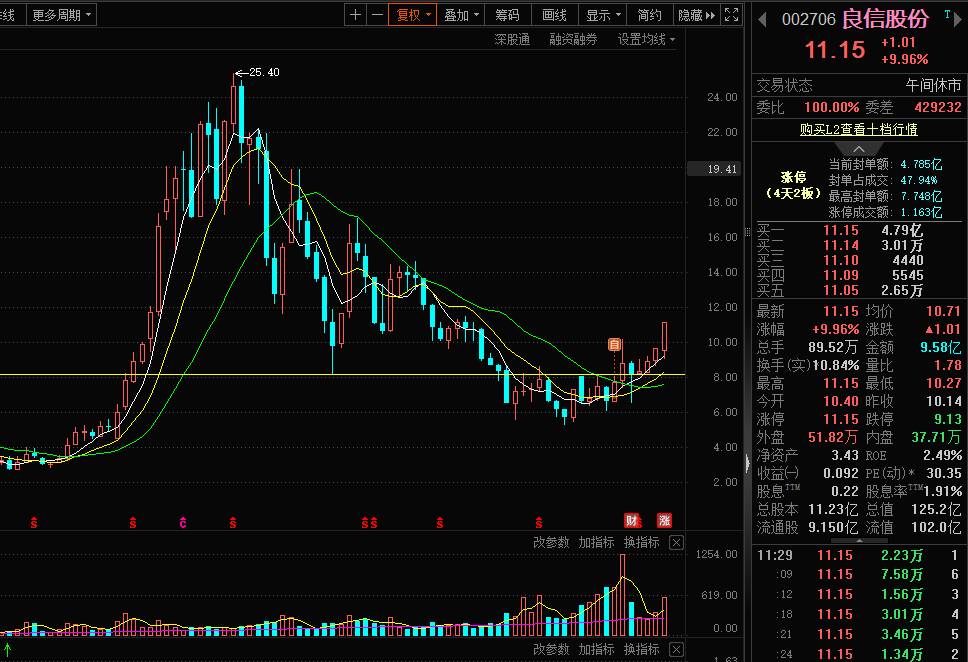
Task: Close the volume indicator panel
Action: (x=677, y=543)
